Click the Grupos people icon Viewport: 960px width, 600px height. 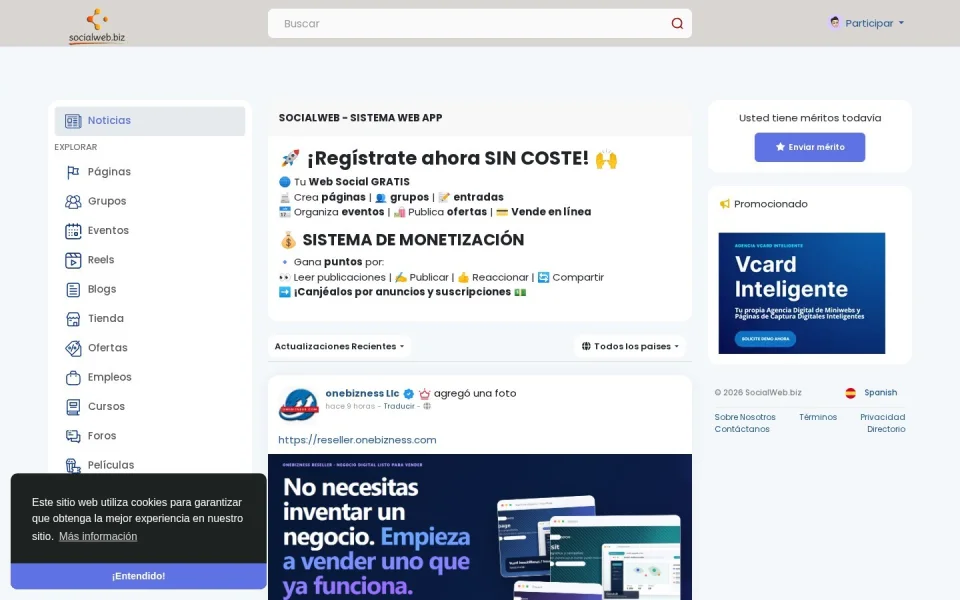(x=73, y=201)
